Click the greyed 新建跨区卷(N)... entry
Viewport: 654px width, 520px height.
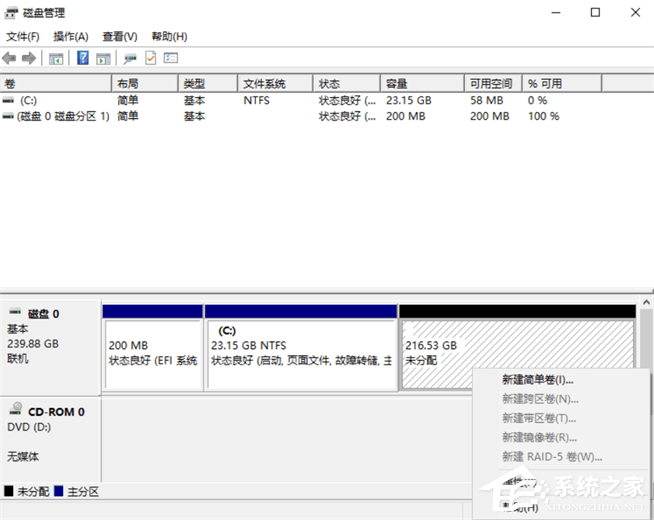click(540, 399)
